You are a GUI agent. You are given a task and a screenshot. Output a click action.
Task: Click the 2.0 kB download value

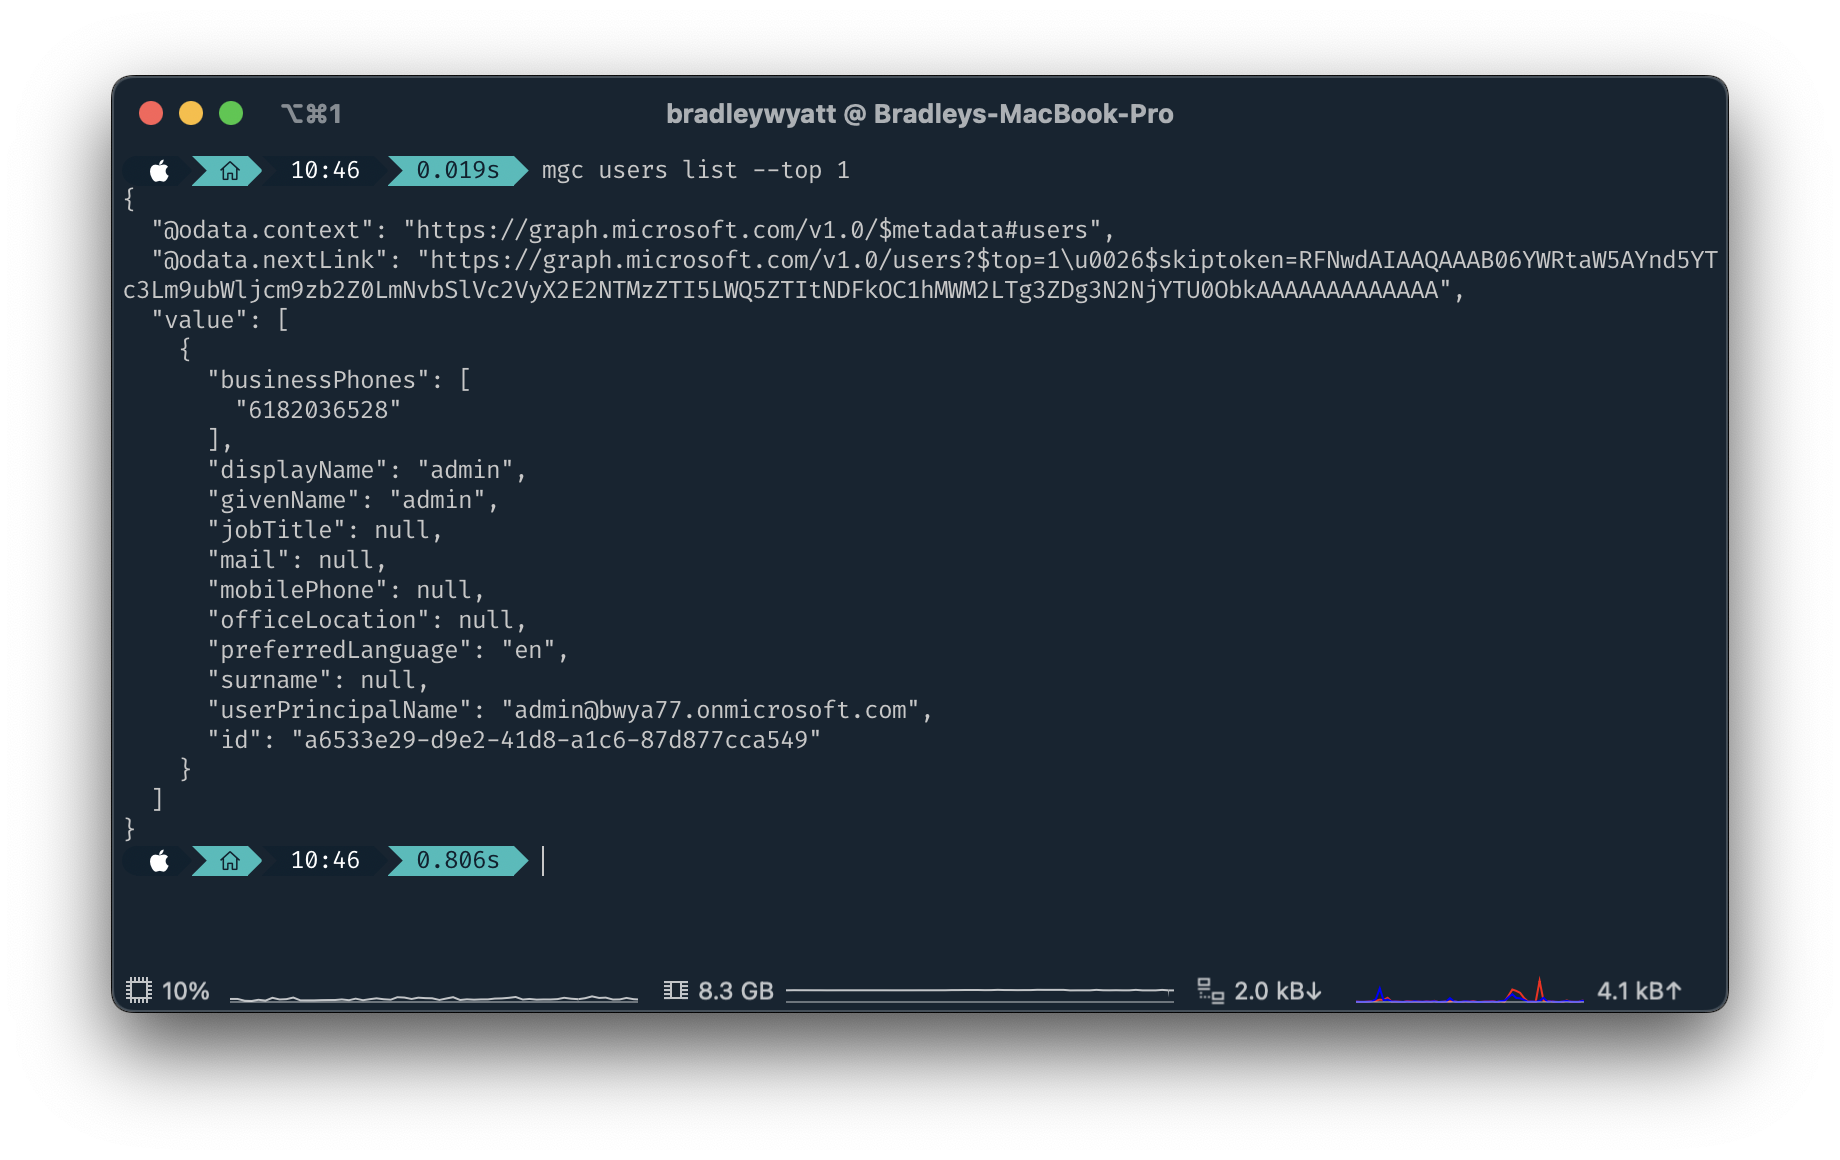pyautogui.click(x=1278, y=991)
